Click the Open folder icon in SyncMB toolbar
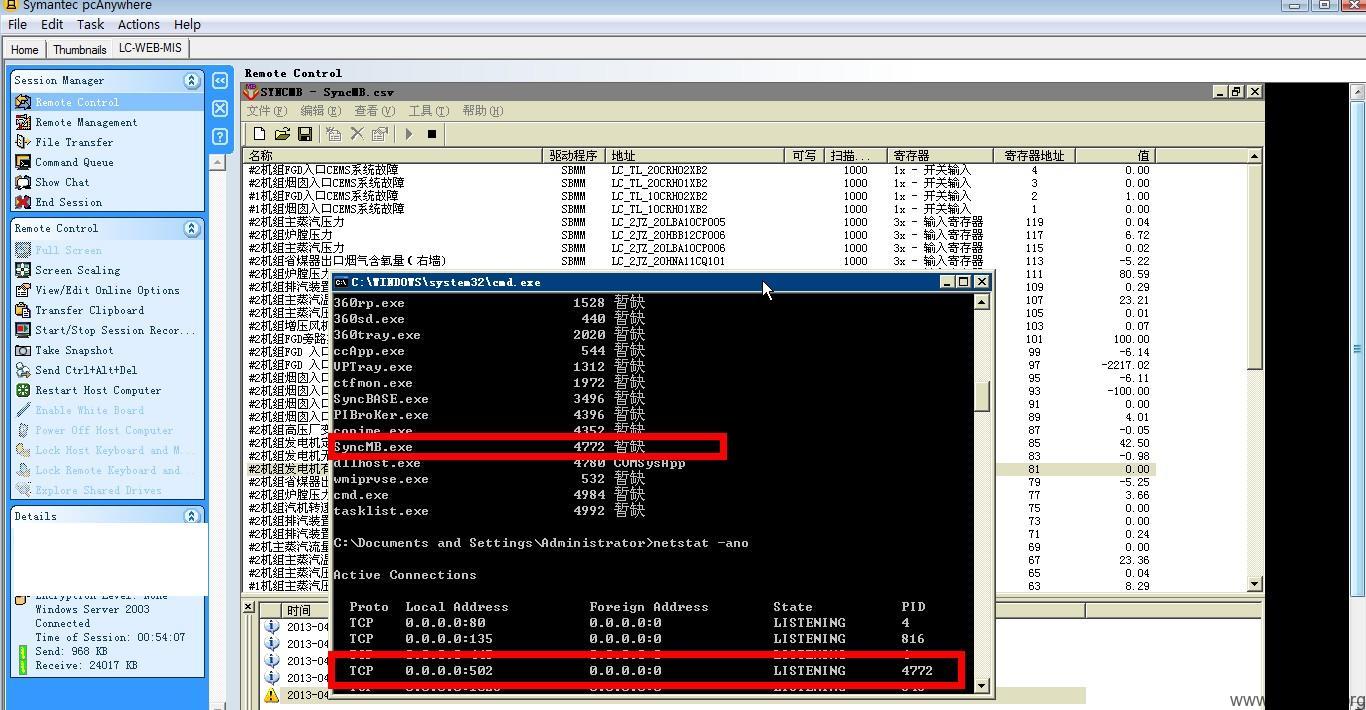Screen dimensions: 1366x710 tap(282, 134)
